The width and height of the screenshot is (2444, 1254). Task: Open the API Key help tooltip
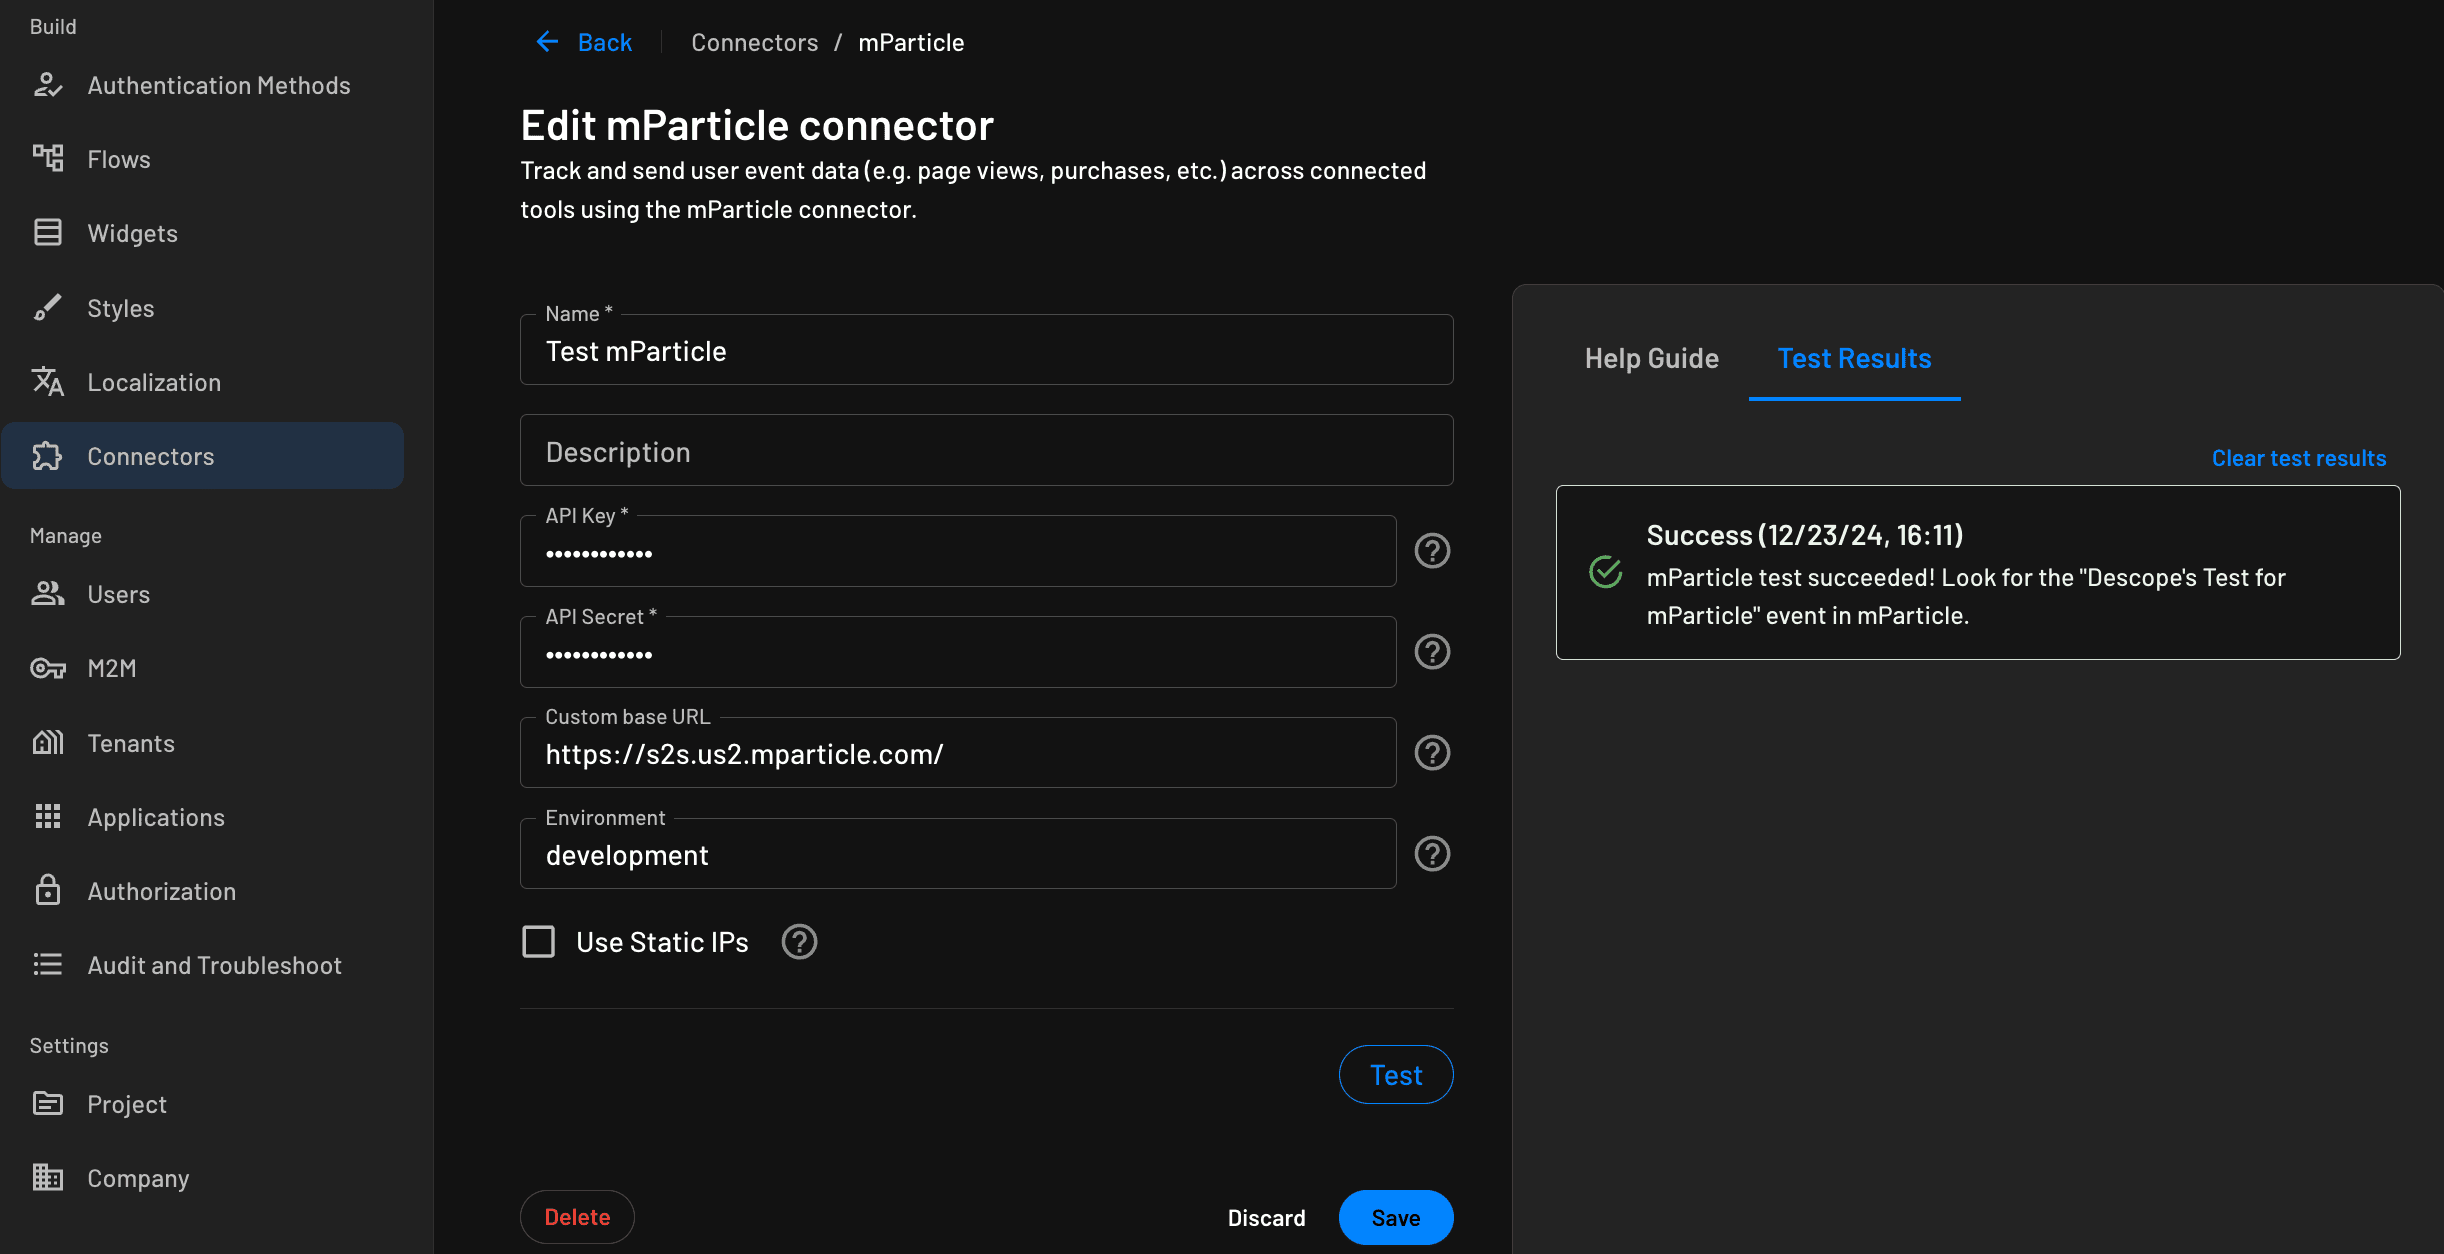point(1432,550)
